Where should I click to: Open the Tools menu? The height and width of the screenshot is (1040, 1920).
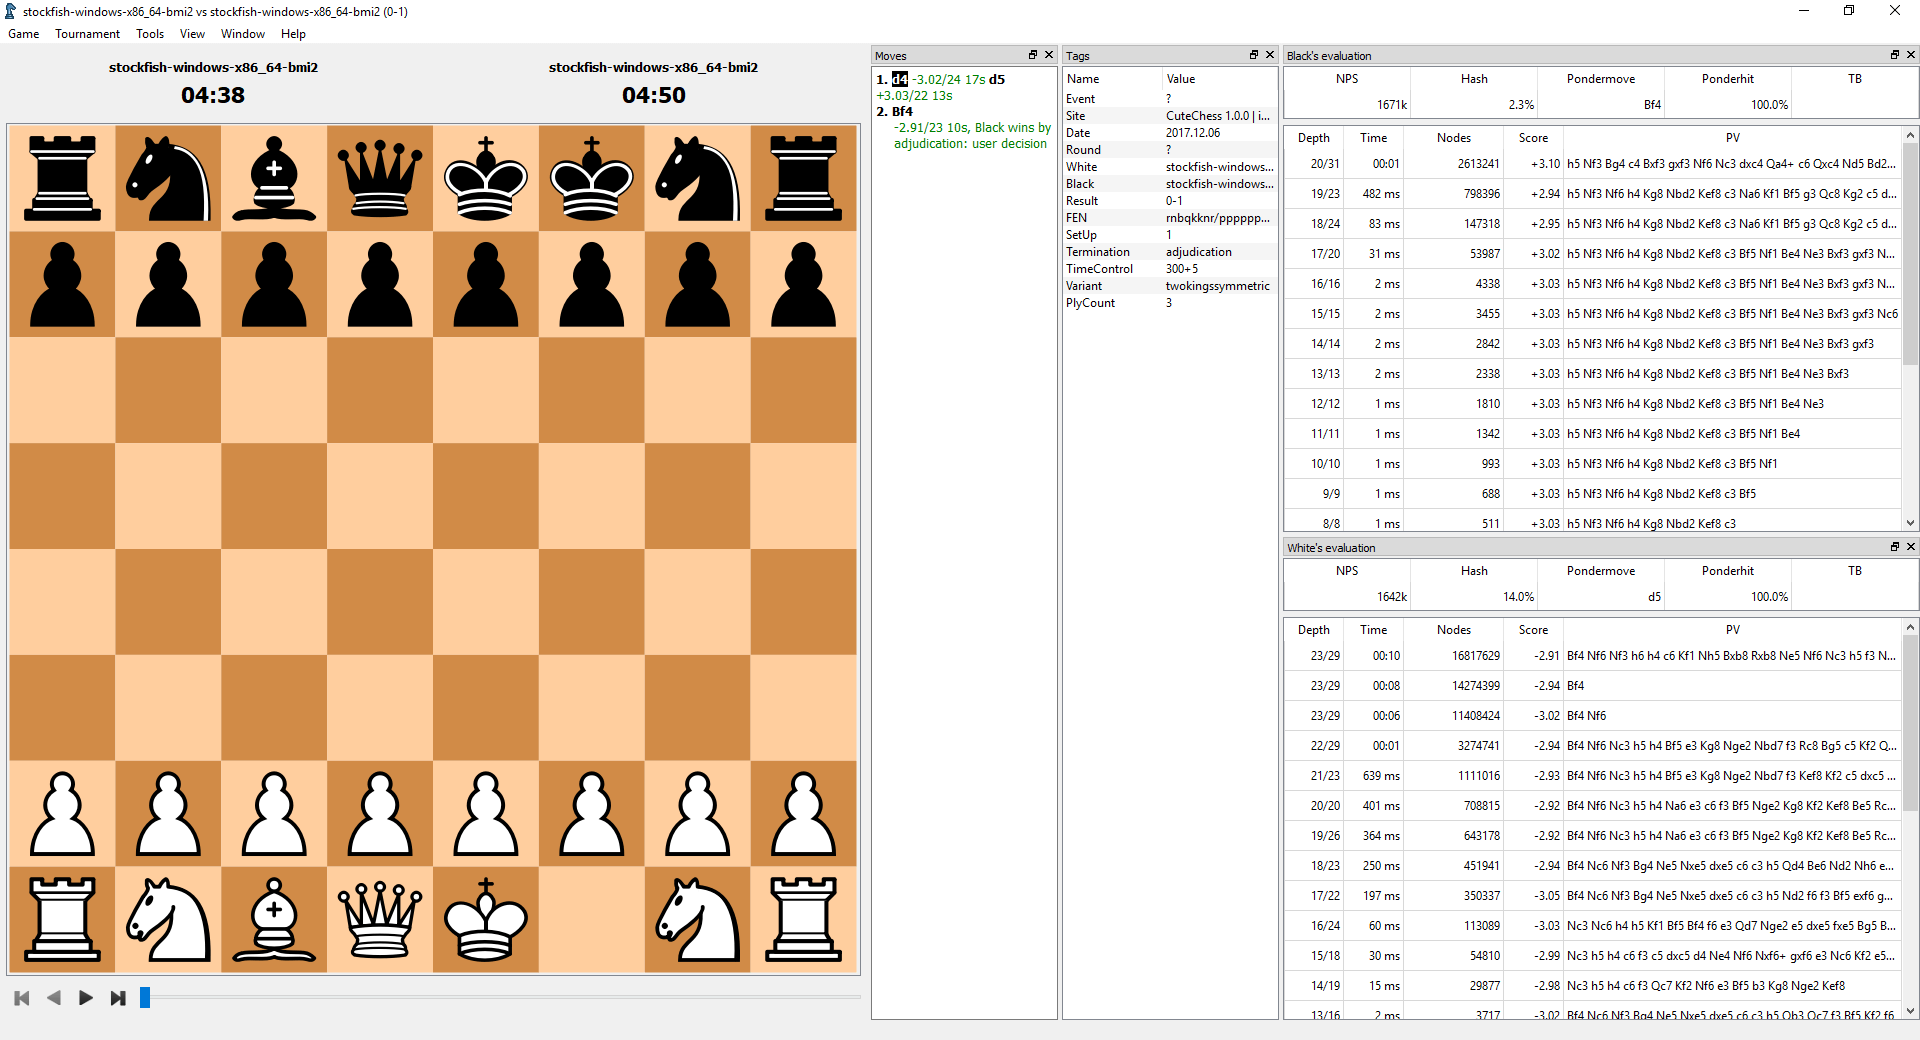150,34
